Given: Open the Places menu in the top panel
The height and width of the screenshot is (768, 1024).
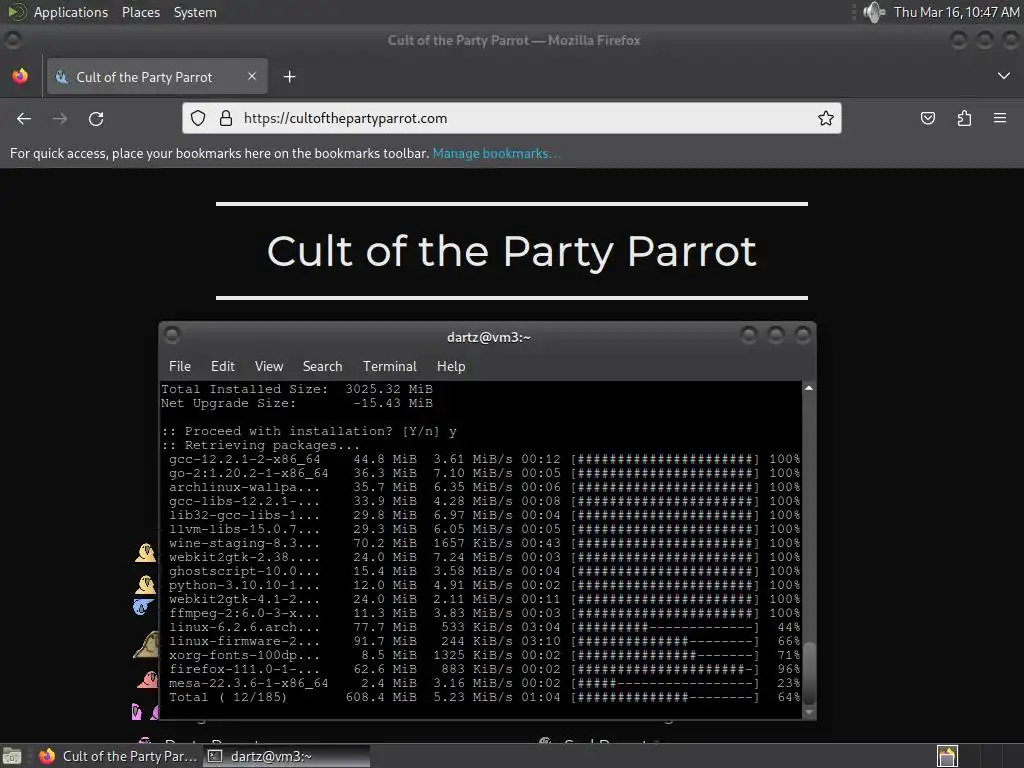Looking at the screenshot, I should pos(140,12).
